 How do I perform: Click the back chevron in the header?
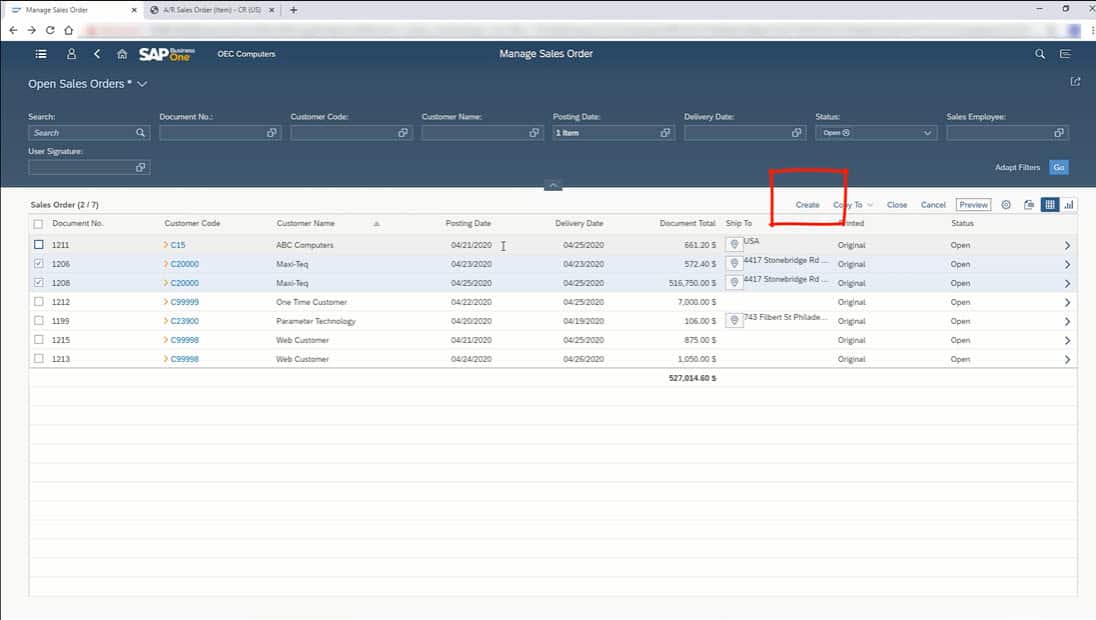(x=96, y=54)
